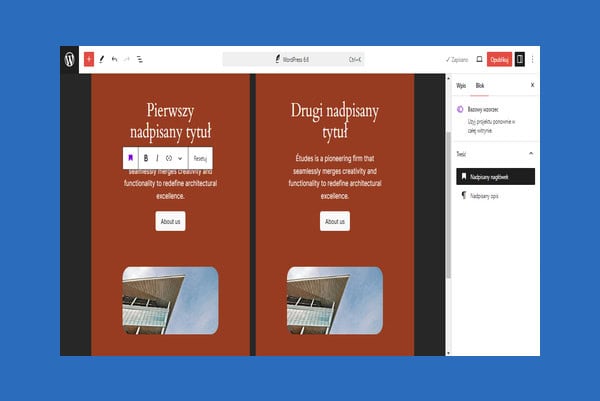
Task: Undo the last change
Action: pyautogui.click(x=114, y=59)
